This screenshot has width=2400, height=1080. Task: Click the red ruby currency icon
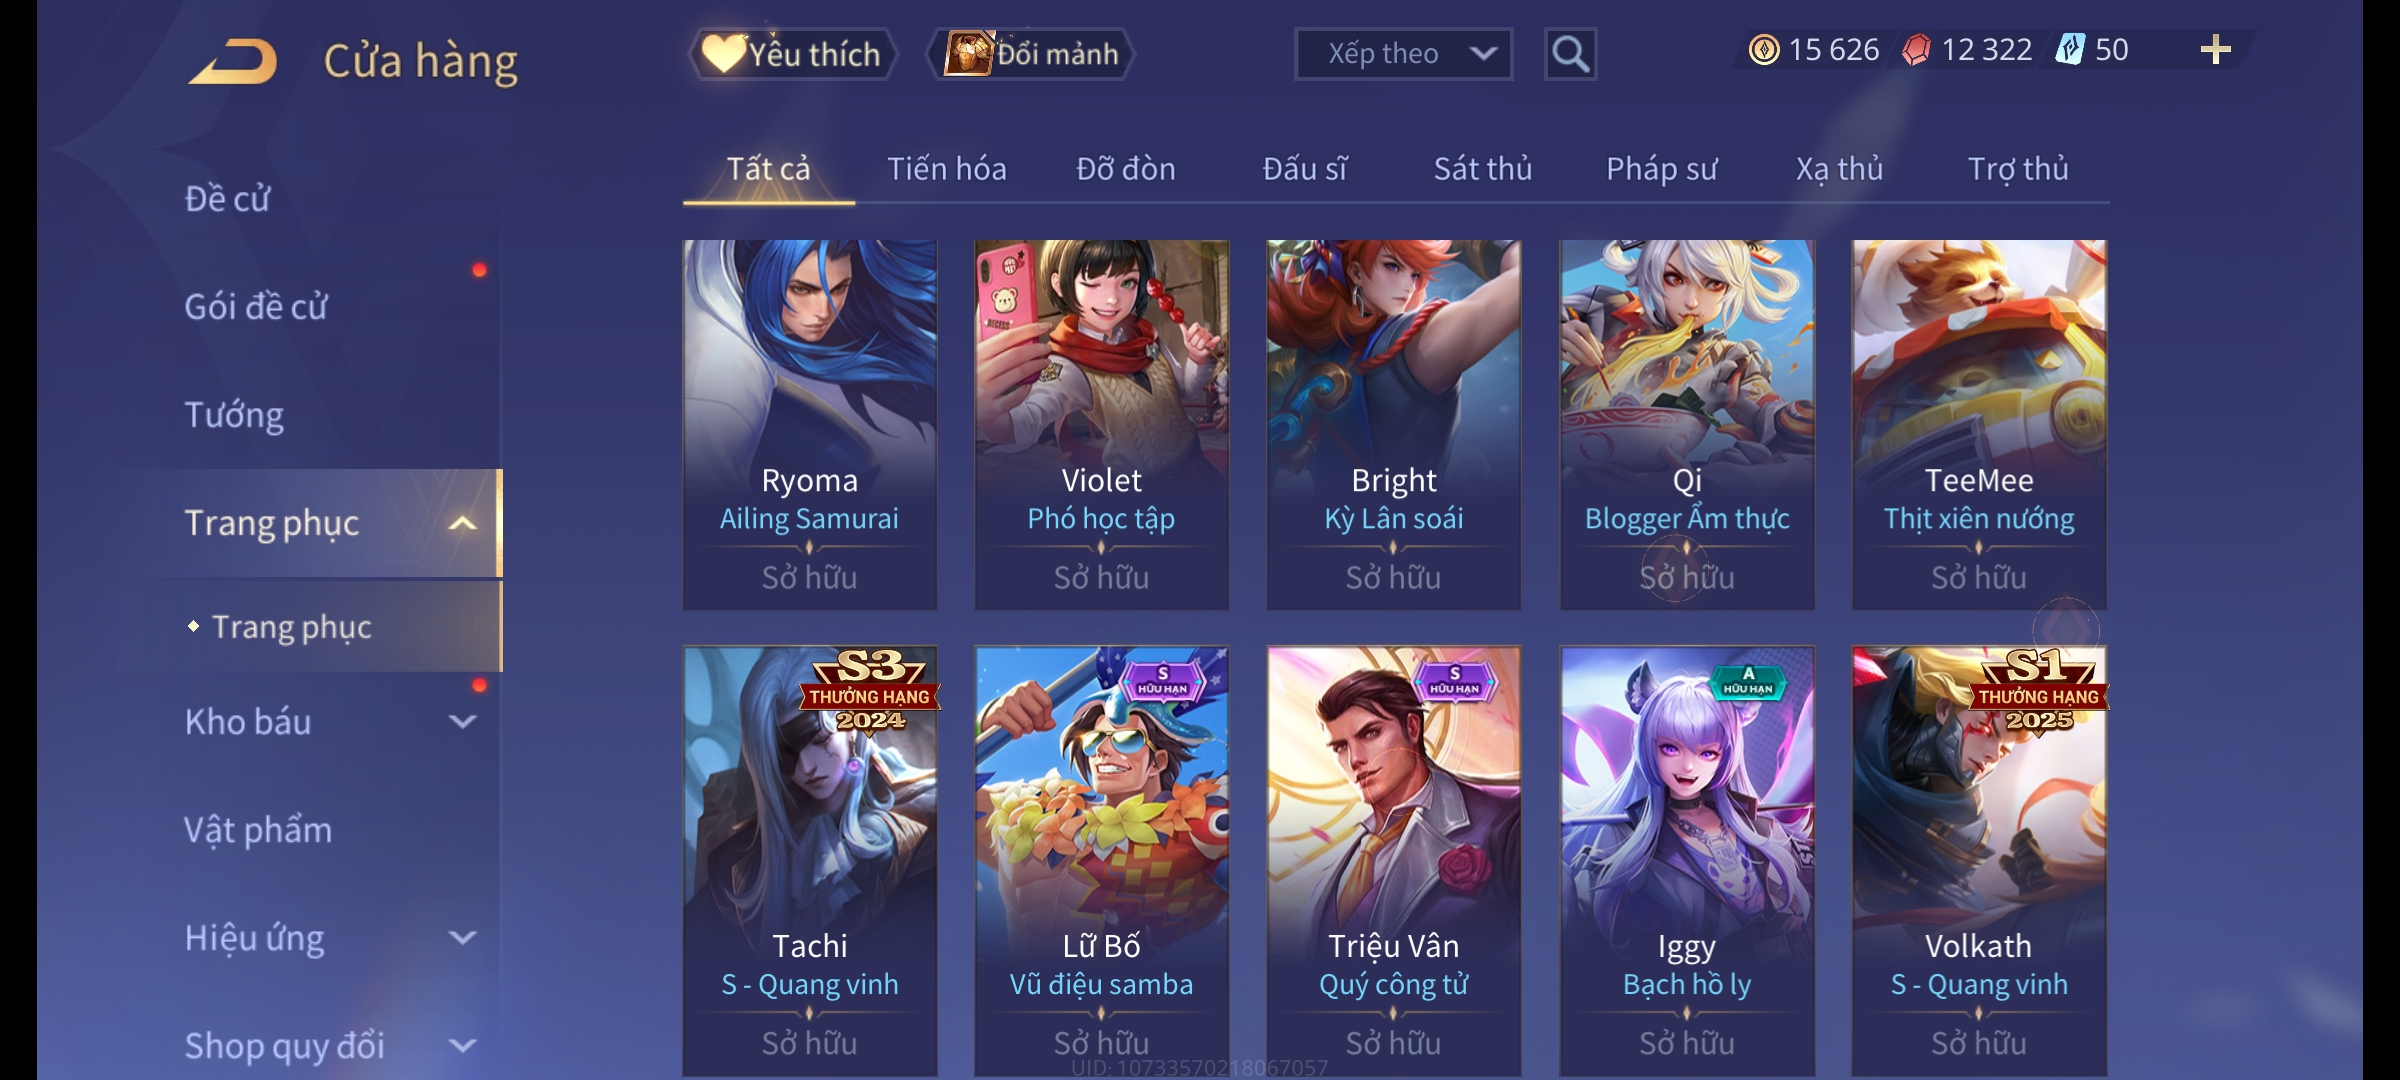1916,50
